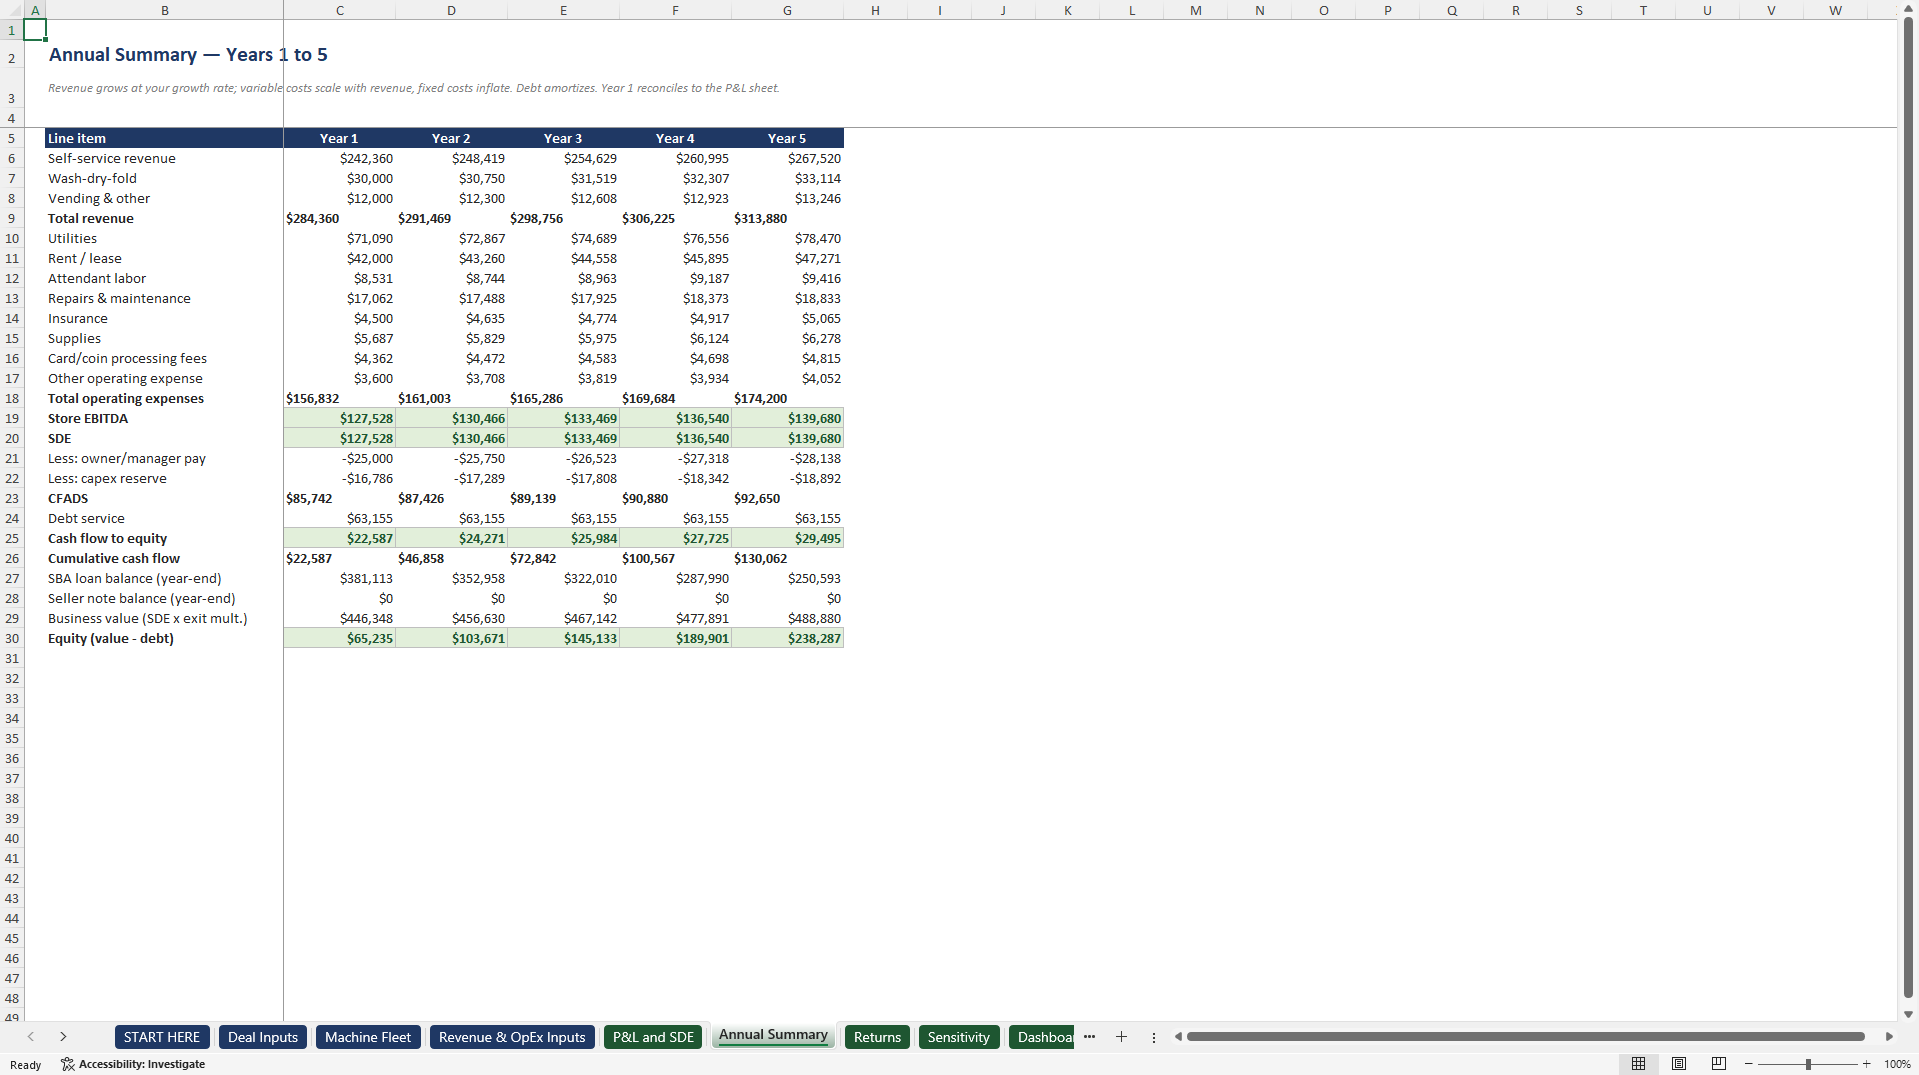Select Year 1 Self-service revenue $242,360
Screen dimensions: 1919x1075
coord(340,158)
